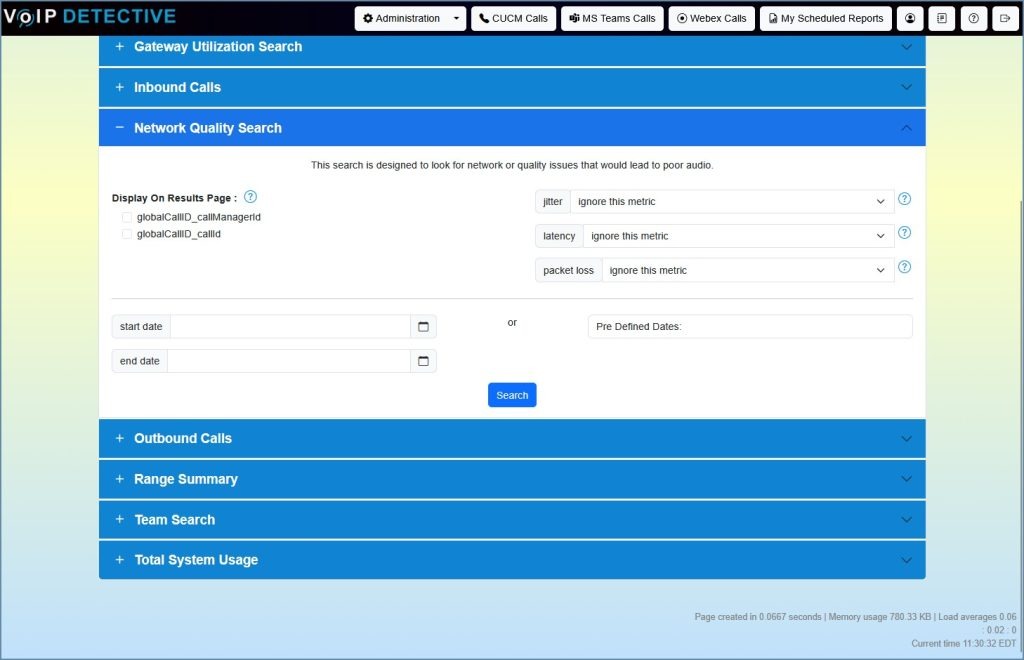Open the end date calendar picker icon
This screenshot has width=1024, height=660.
coord(422,360)
